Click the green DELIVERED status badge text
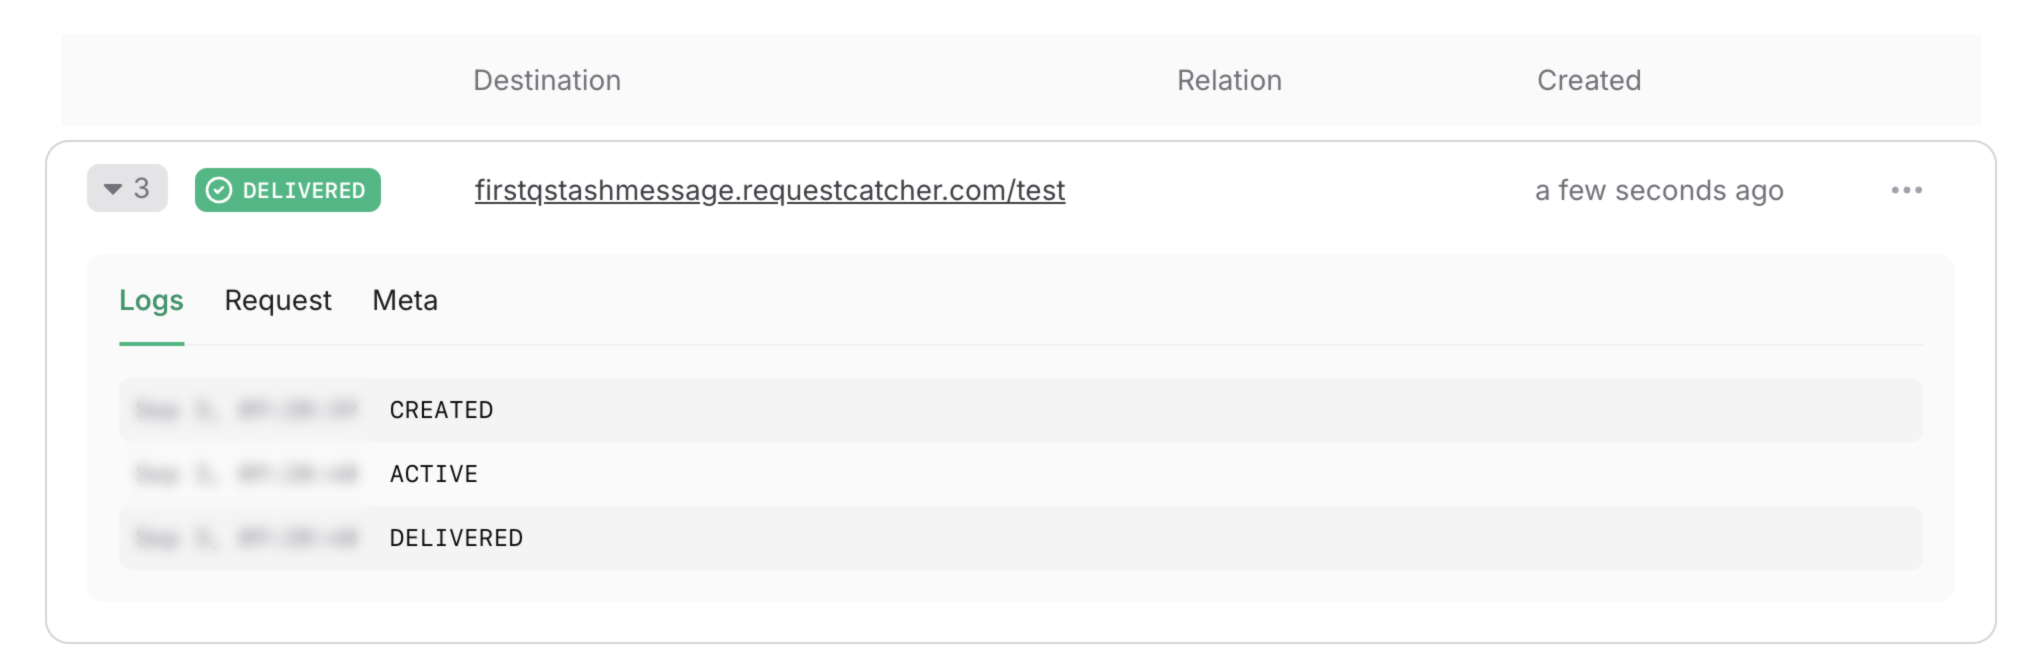Viewport: 2026px width, 660px height. point(304,190)
